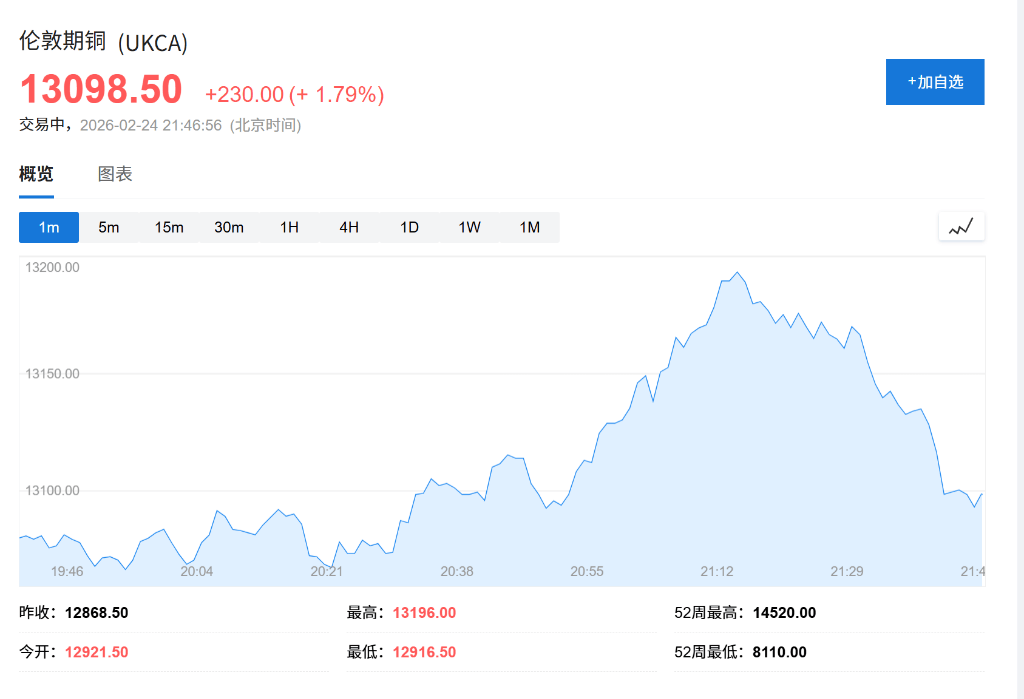Click the 20:38 time axis label
Image resolution: width=1024 pixels, height=699 pixels.
point(457,571)
